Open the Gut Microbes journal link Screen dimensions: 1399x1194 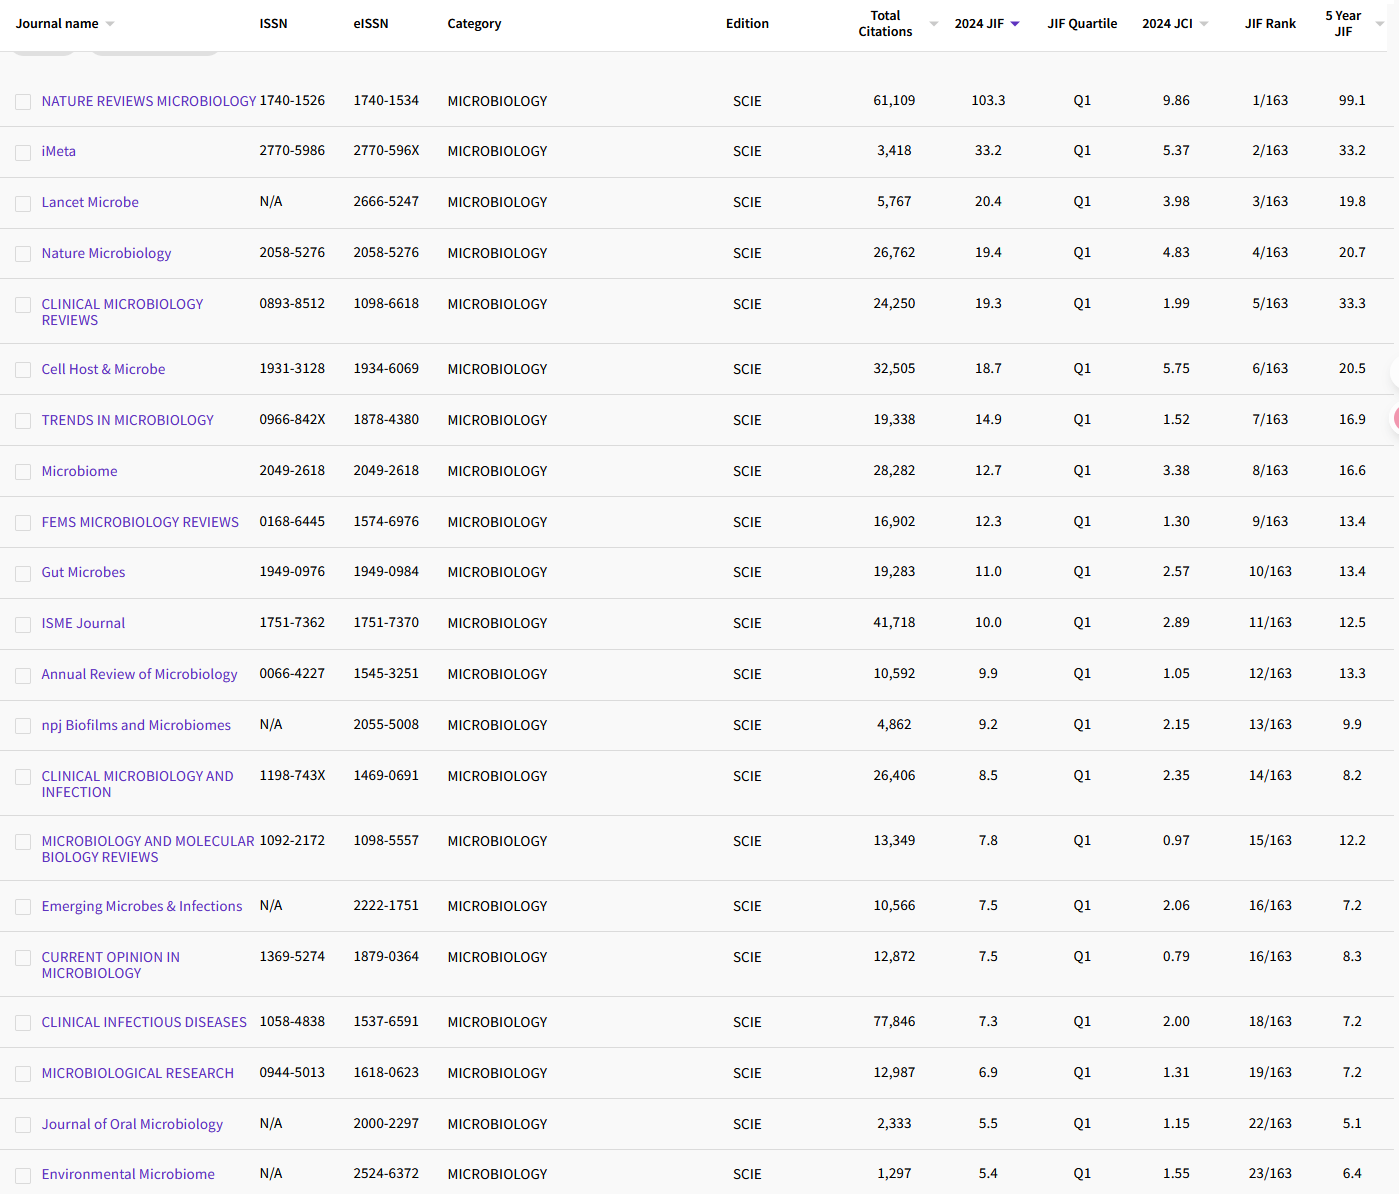coord(83,572)
